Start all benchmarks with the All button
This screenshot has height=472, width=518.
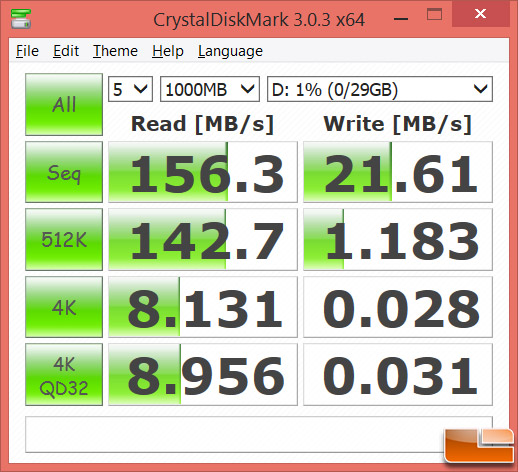coord(64,104)
